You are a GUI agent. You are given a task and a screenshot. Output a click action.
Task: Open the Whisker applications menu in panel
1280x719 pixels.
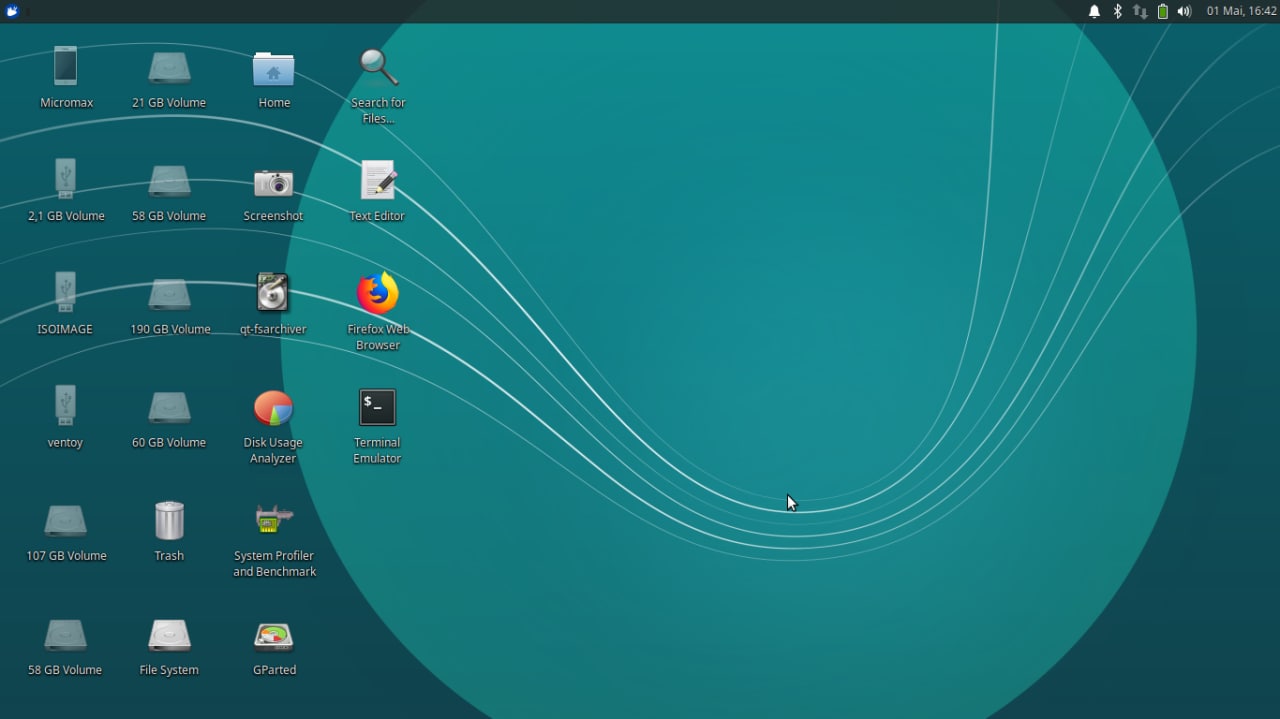tap(11, 11)
